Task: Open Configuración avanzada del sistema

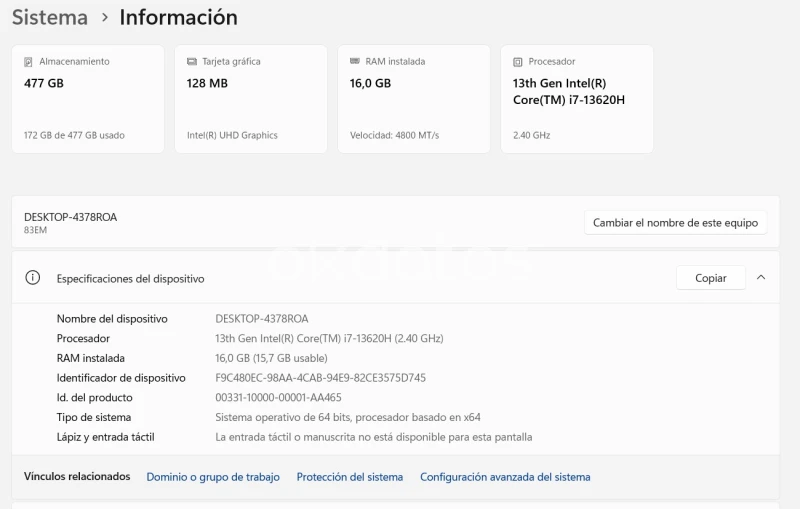Action: pos(505,477)
